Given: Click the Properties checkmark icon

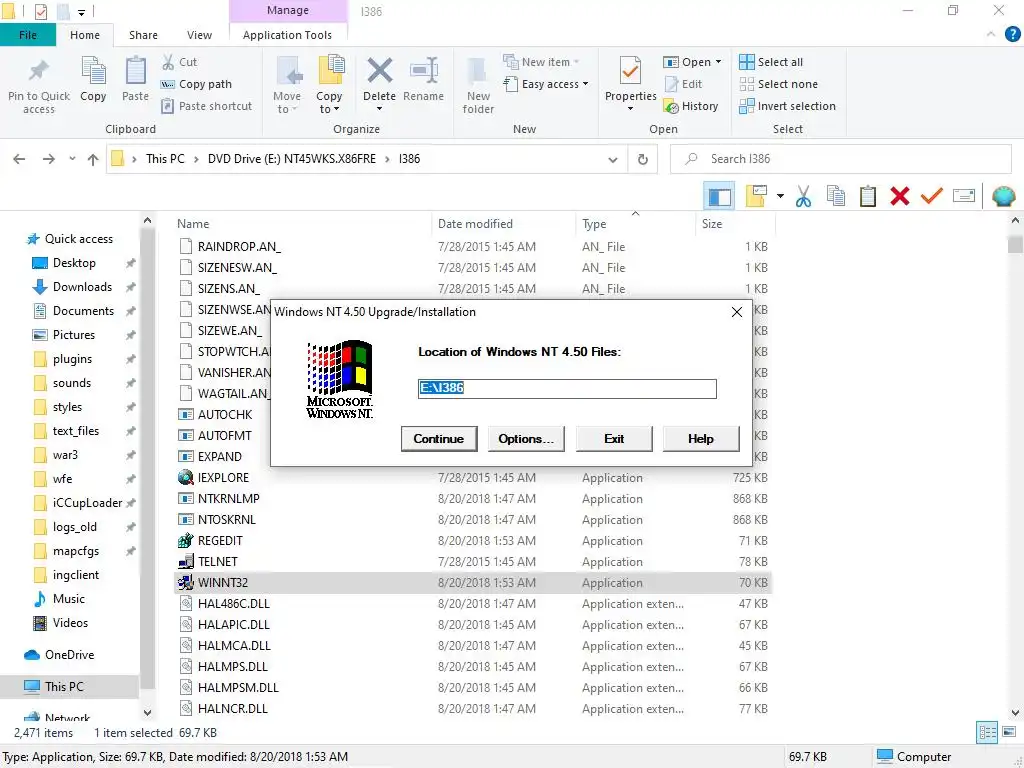Looking at the screenshot, I should [x=630, y=71].
